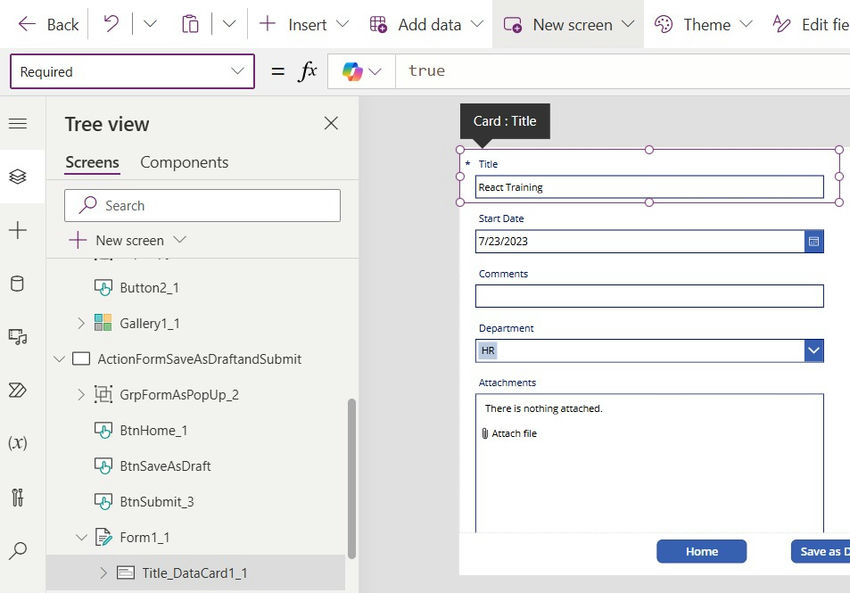This screenshot has height=593, width=850.
Task: Open the Copilot formula assistant icon
Action: click(x=352, y=71)
